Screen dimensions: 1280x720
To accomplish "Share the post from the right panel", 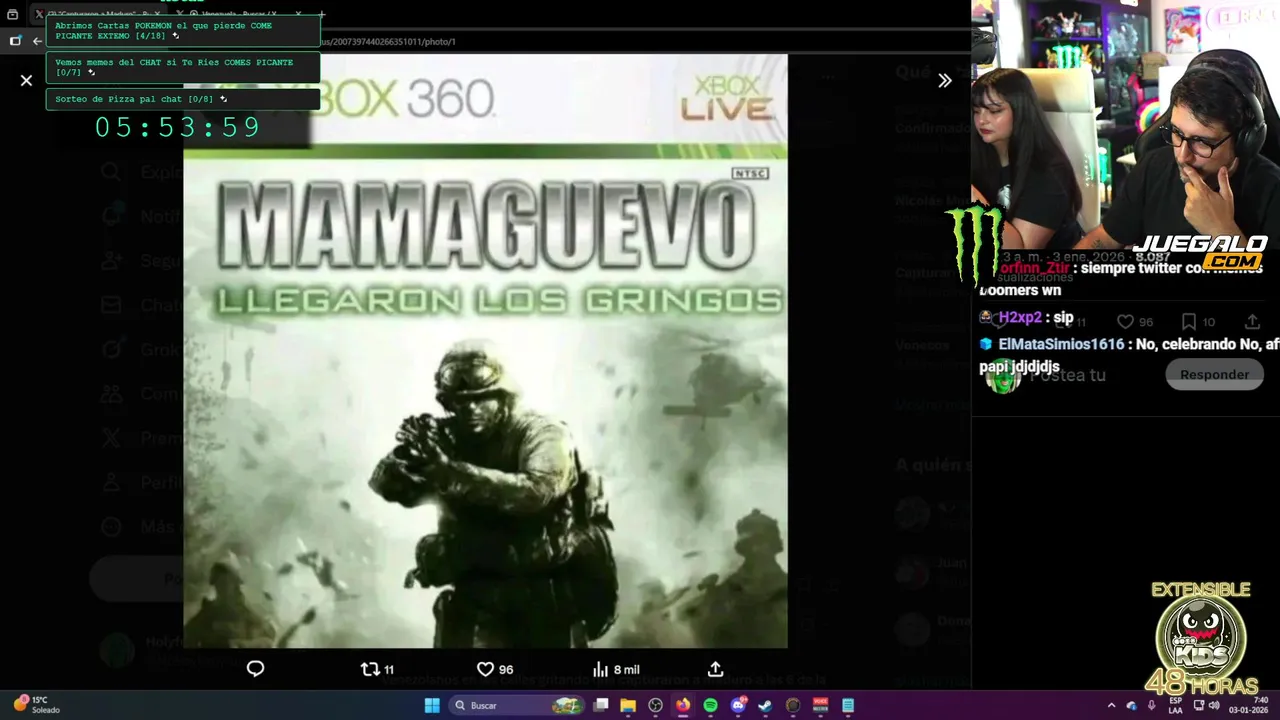I will tap(1252, 322).
